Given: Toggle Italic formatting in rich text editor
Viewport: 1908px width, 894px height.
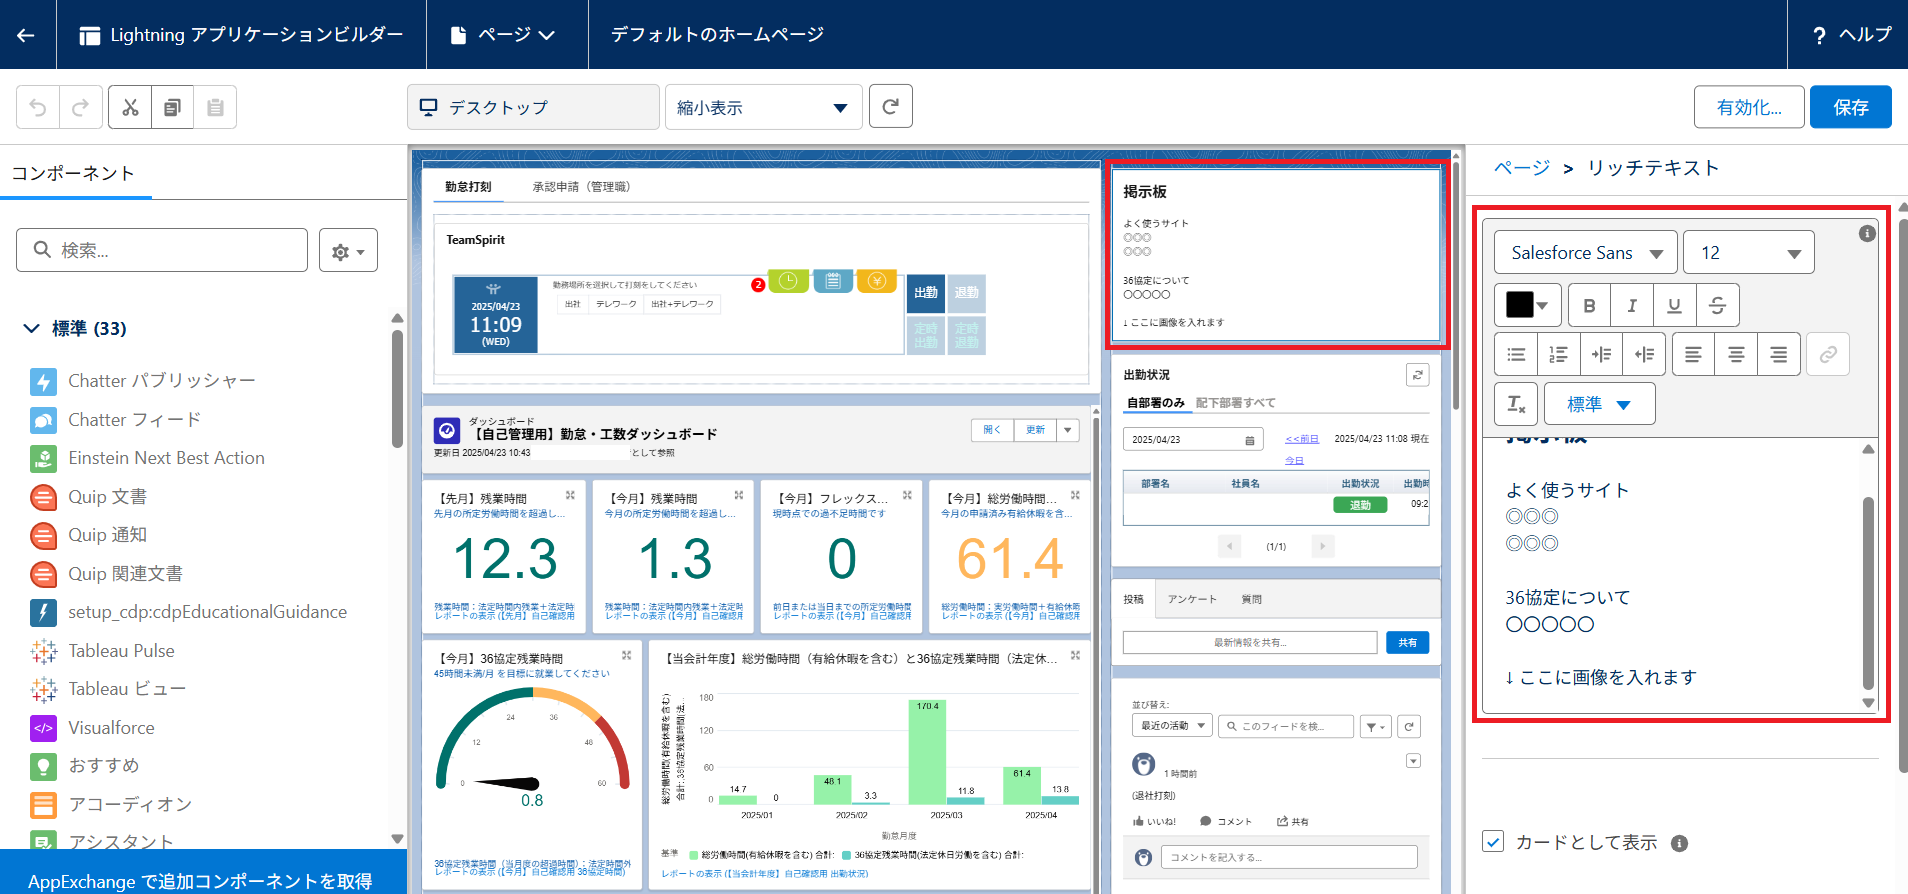Looking at the screenshot, I should click(1632, 305).
